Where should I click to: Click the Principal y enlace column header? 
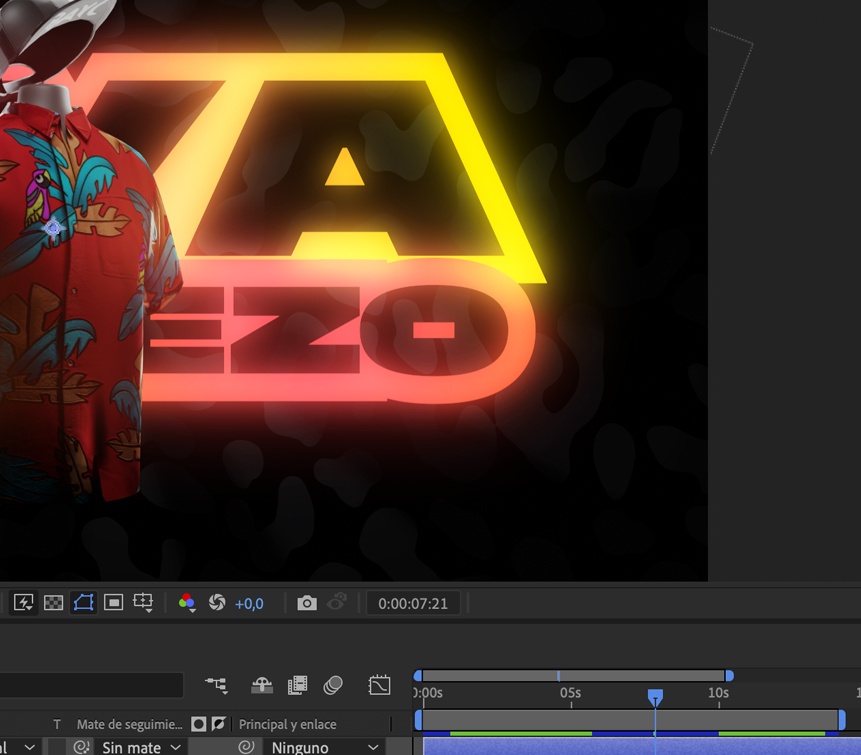(287, 724)
